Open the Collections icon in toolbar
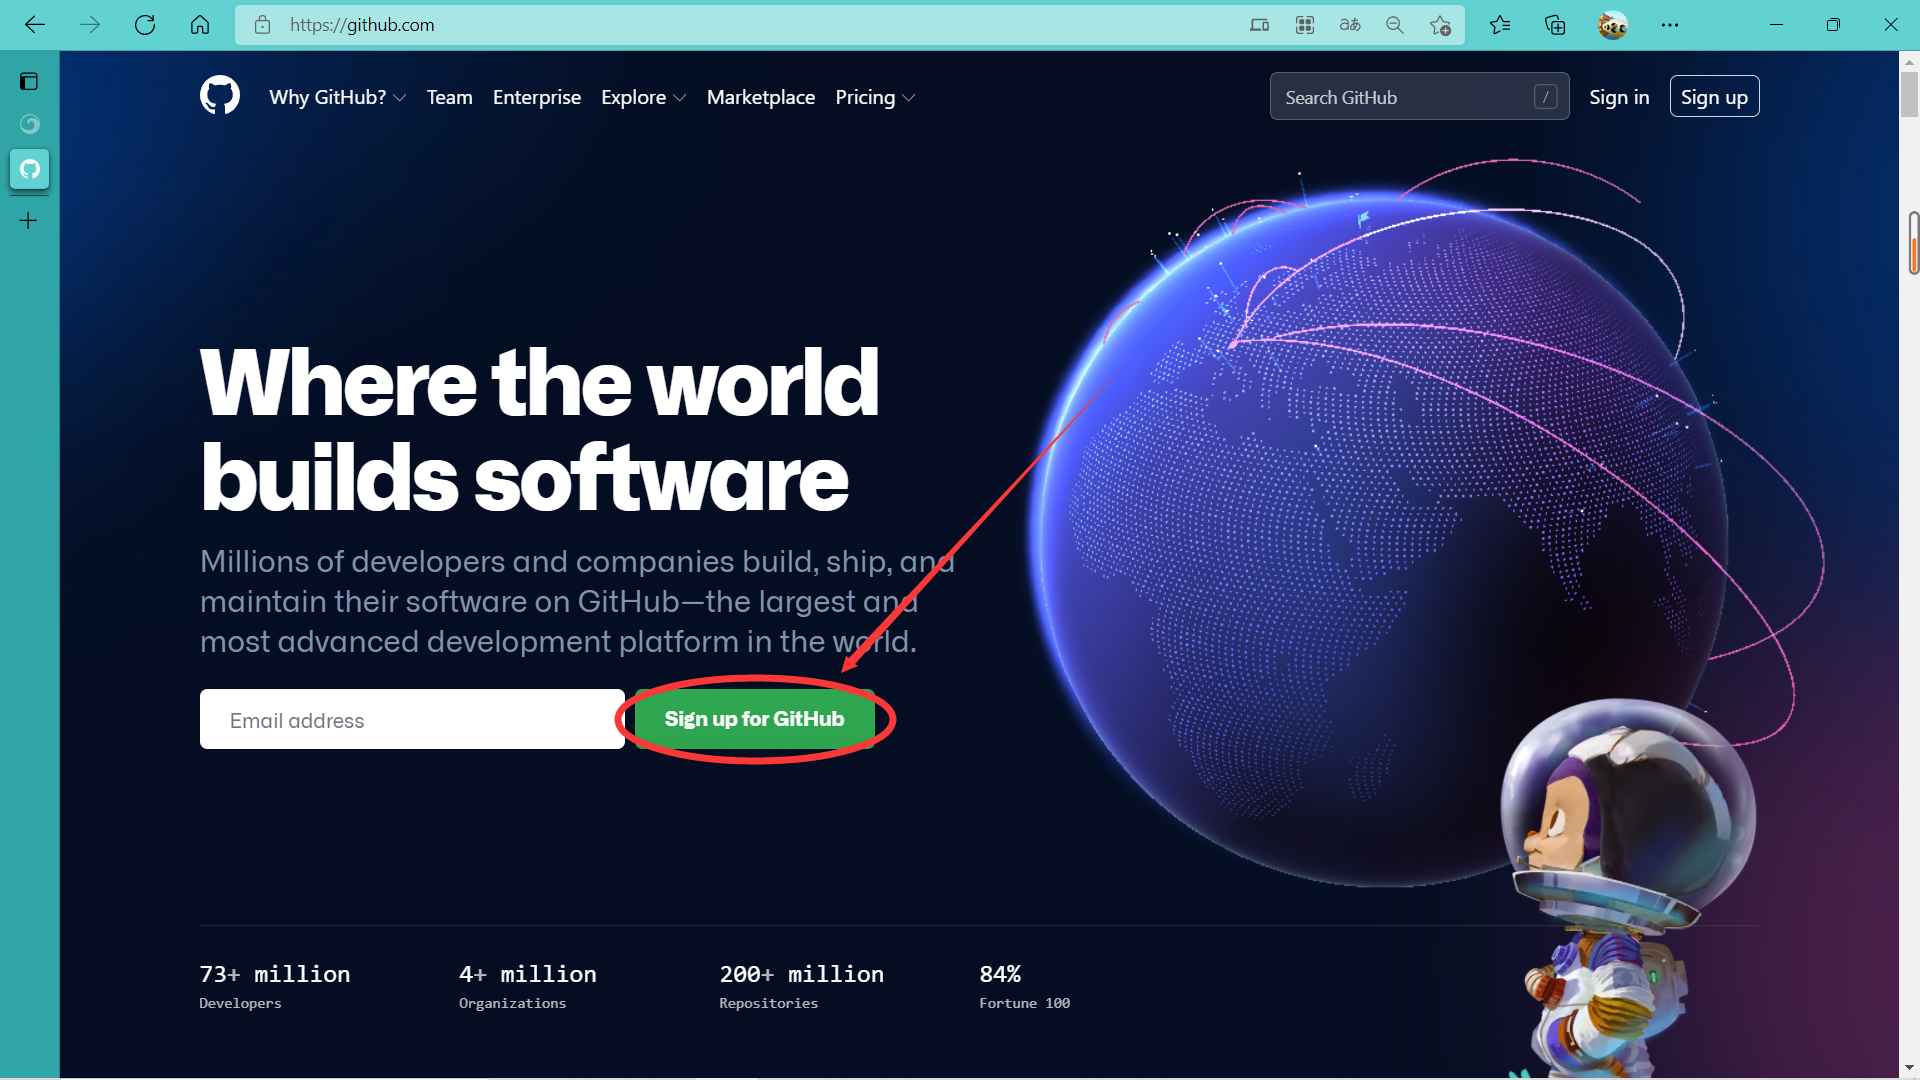 [1555, 25]
